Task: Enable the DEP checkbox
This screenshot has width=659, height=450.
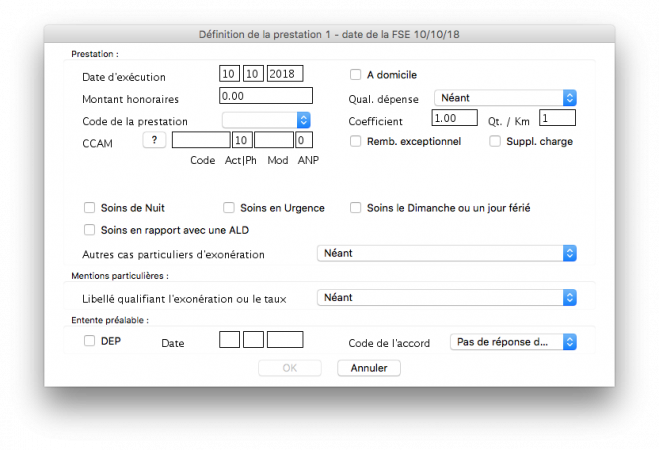Action: click(89, 340)
